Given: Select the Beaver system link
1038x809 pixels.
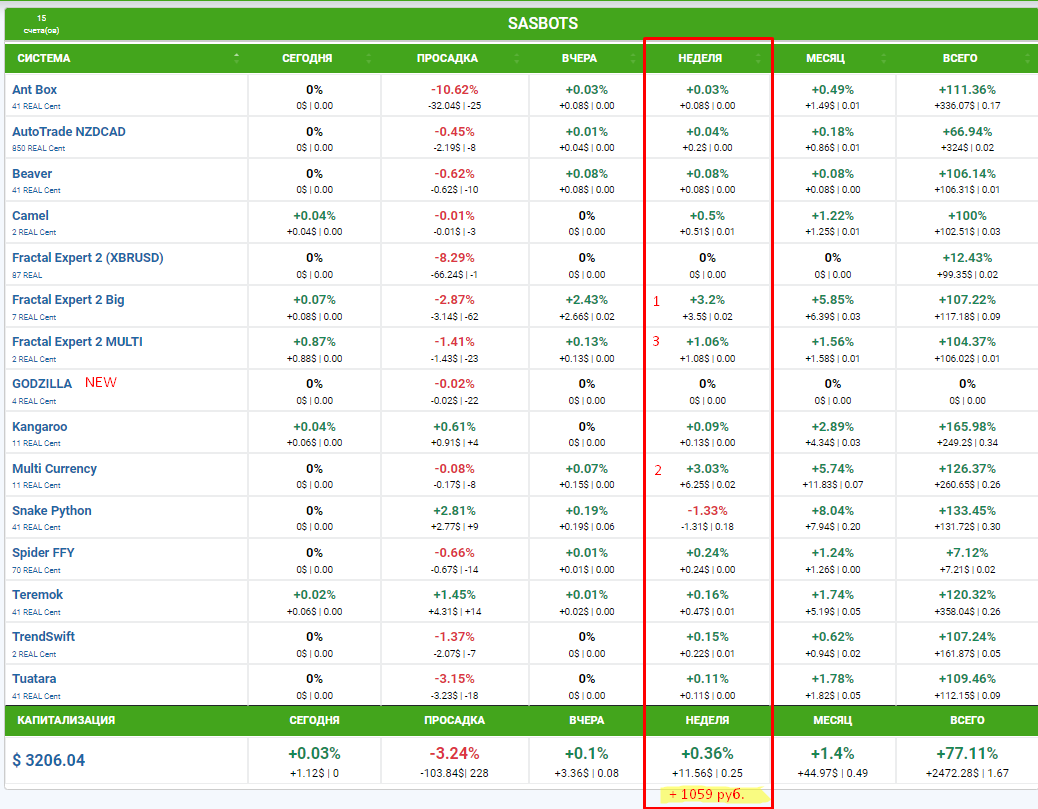Looking at the screenshot, I should [32, 174].
